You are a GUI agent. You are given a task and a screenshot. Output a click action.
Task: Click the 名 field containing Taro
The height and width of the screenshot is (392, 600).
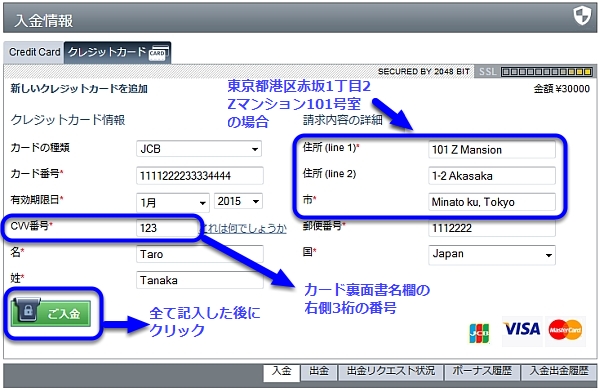point(199,254)
